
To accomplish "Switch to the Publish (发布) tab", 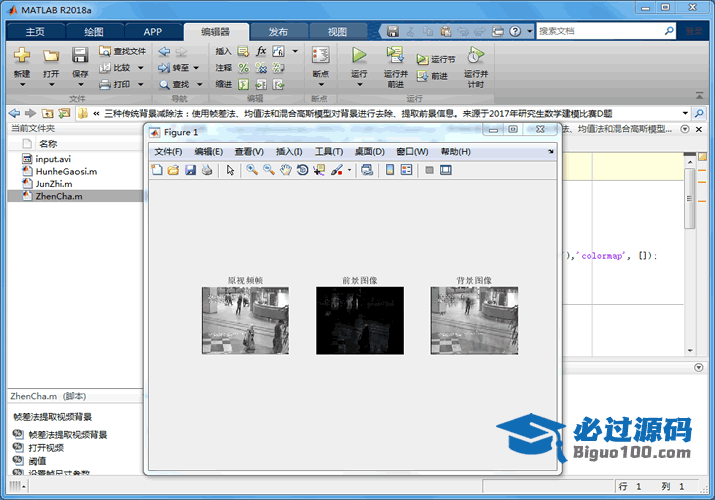I will [278, 31].
